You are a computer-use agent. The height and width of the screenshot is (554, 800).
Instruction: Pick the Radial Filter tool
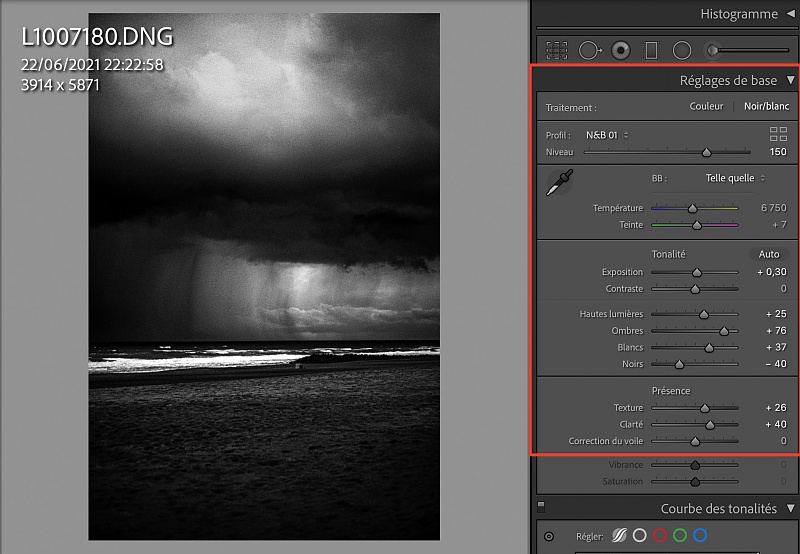pyautogui.click(x=682, y=49)
